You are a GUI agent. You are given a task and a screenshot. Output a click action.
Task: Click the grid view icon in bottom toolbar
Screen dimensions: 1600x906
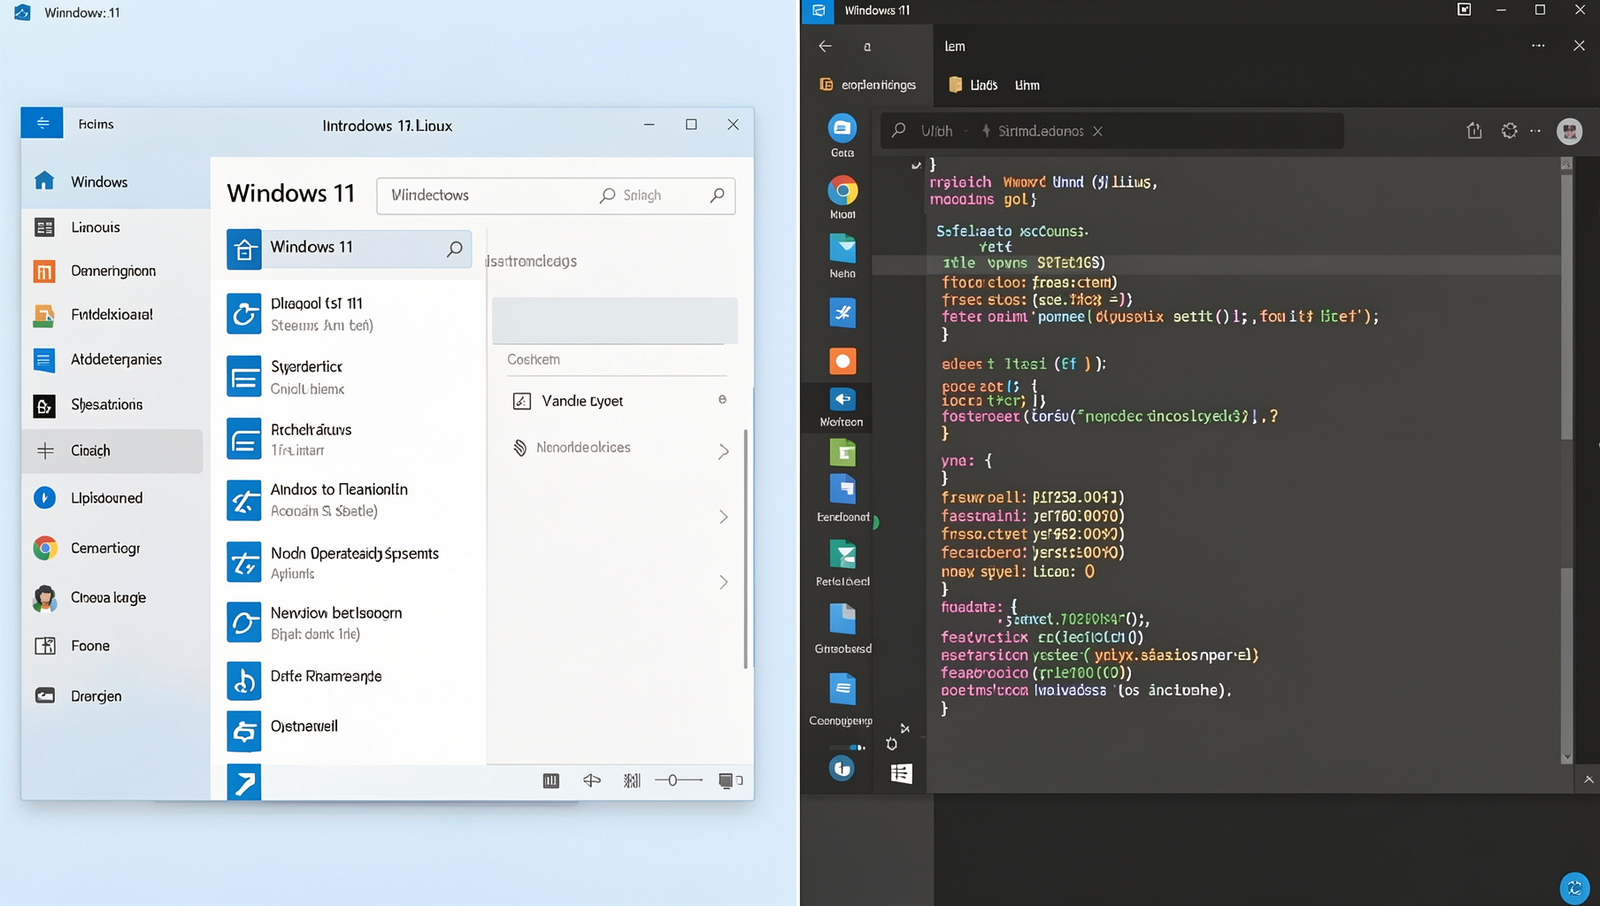coord(551,780)
